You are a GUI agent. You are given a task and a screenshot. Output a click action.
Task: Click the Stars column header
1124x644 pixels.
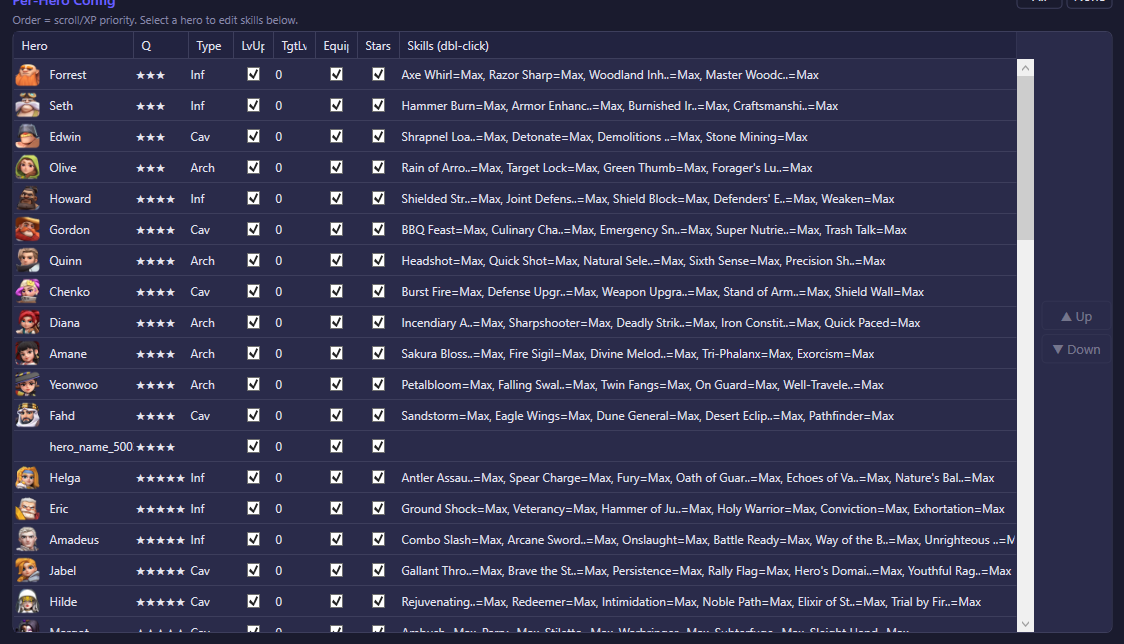[x=378, y=46]
